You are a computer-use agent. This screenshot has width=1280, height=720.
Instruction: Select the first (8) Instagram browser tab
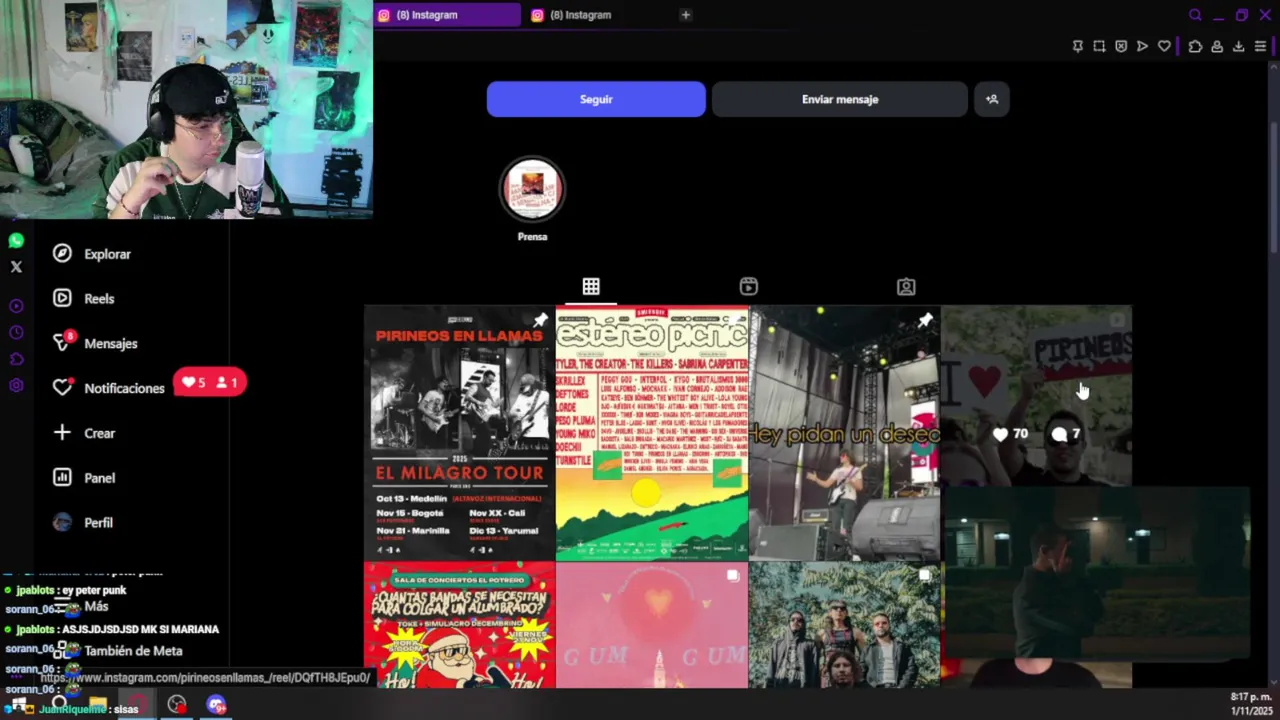(x=447, y=15)
